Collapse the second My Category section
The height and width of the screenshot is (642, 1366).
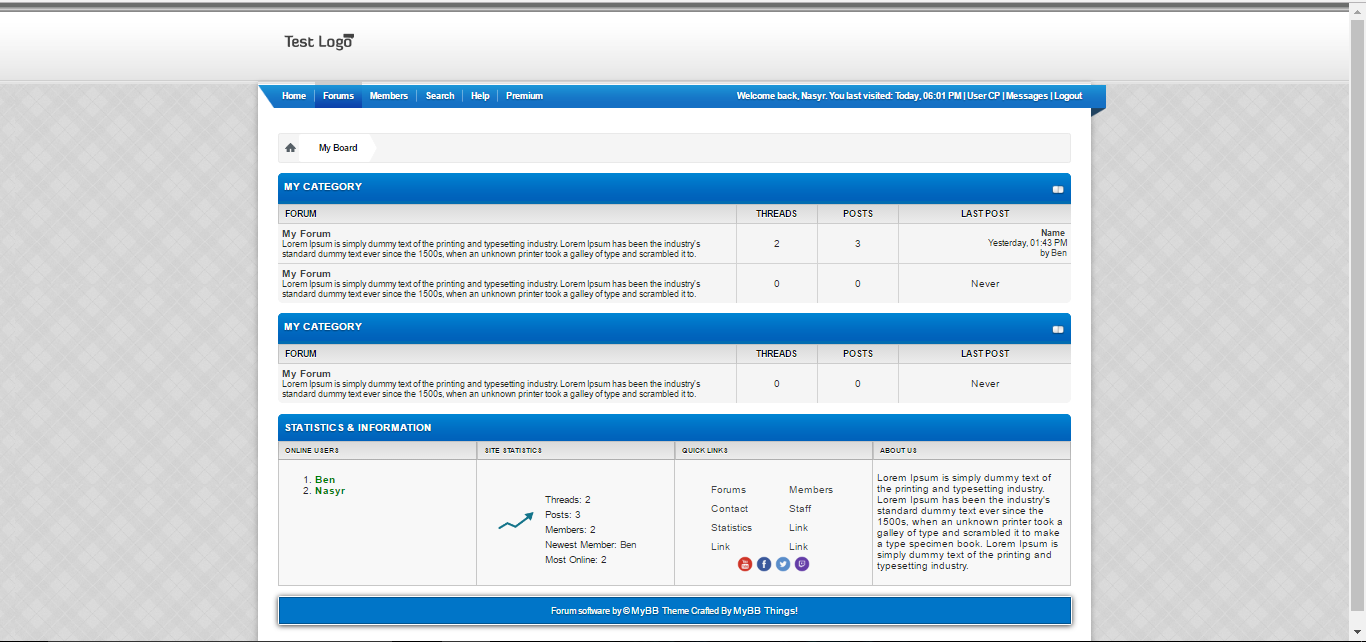[1057, 329]
